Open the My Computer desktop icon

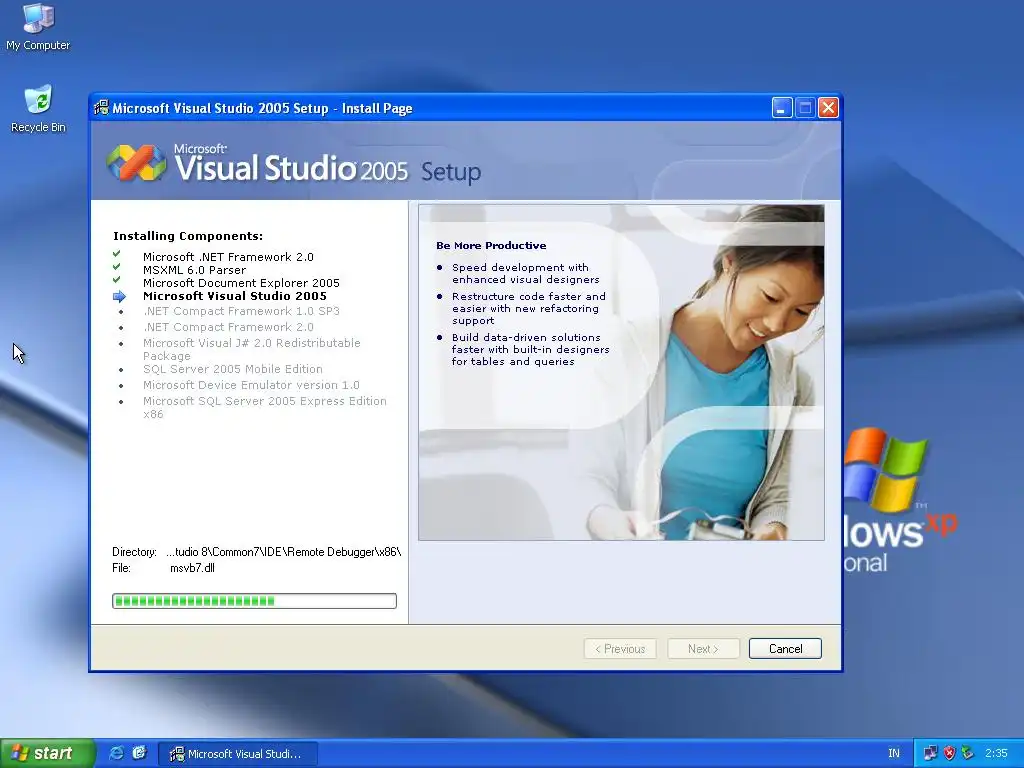click(x=38, y=26)
